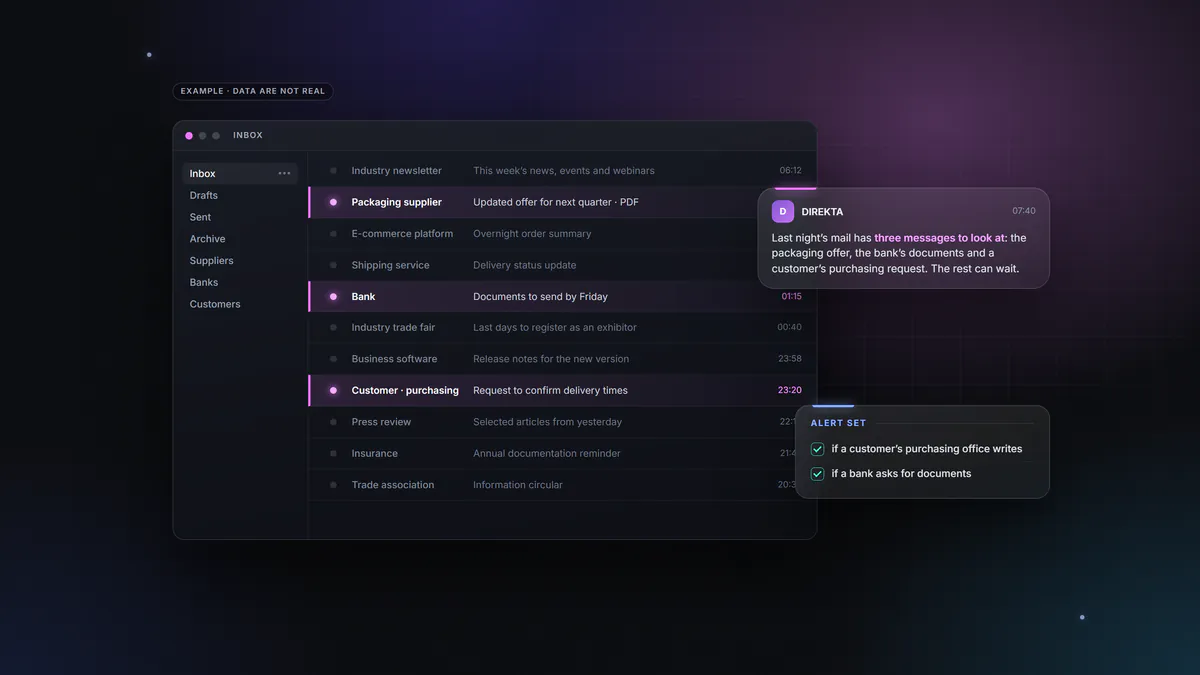Image resolution: width=1200 pixels, height=675 pixels.
Task: Click the unread dot beside Bank
Action: click(333, 297)
